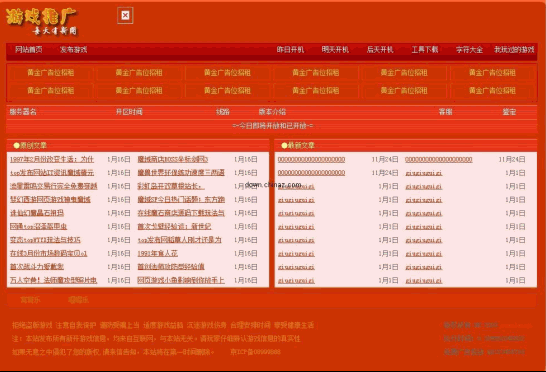Screen dimensions: 546x372
Task: Click the 服务器名 column header
Action: (x=23, y=112)
